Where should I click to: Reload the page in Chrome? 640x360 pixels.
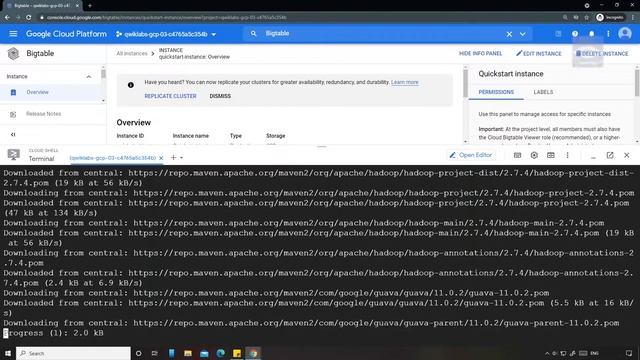pos(29,18)
